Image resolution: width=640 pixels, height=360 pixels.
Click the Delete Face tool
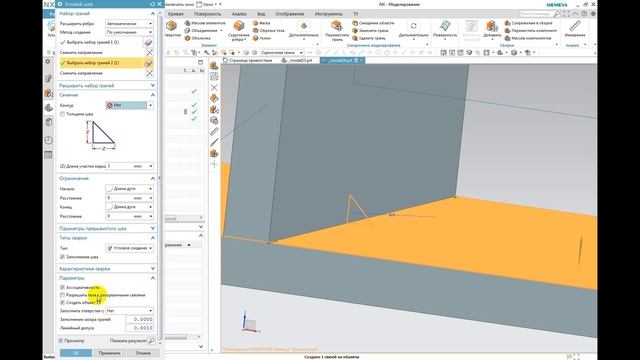click(369, 38)
